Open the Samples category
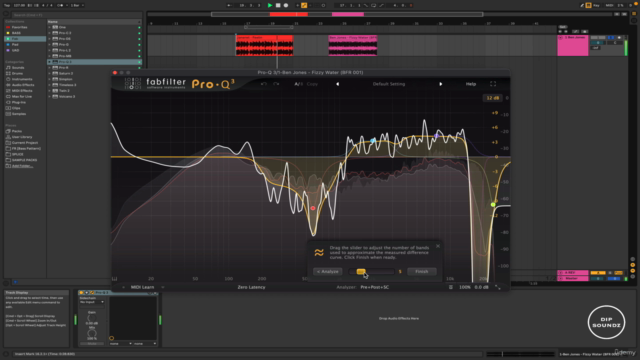 (19, 114)
